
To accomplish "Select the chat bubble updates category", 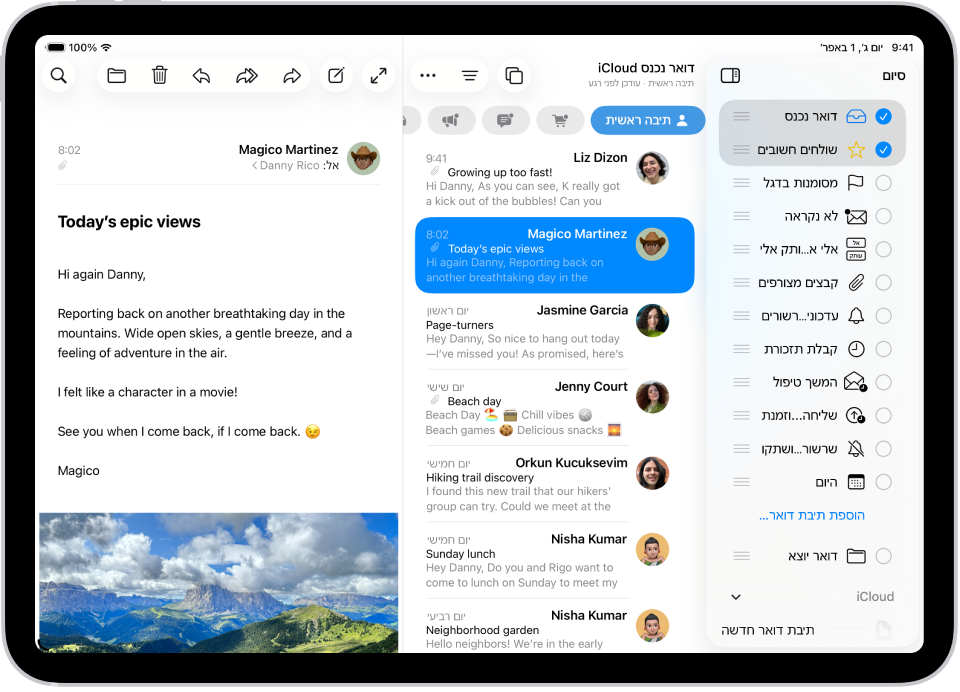I will click(506, 121).
